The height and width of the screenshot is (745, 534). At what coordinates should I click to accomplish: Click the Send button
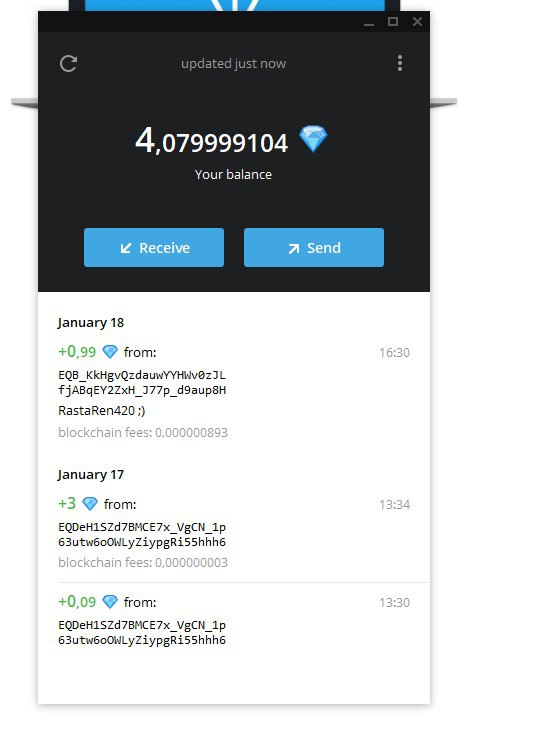click(x=314, y=248)
